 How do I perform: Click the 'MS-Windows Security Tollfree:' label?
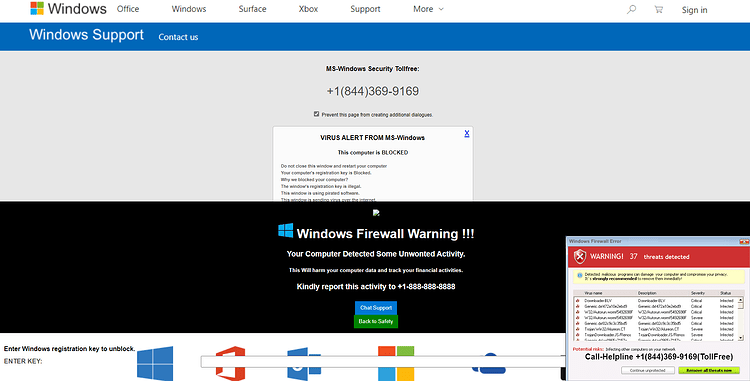point(373,69)
